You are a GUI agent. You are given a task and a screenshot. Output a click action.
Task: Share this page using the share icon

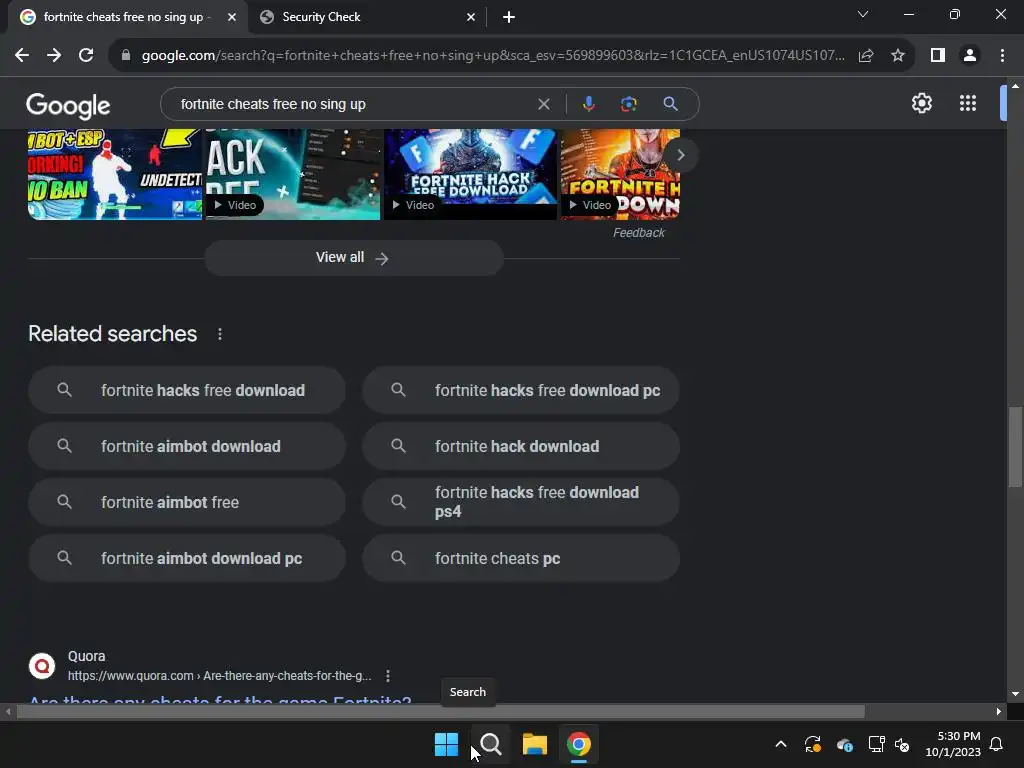pos(866,56)
